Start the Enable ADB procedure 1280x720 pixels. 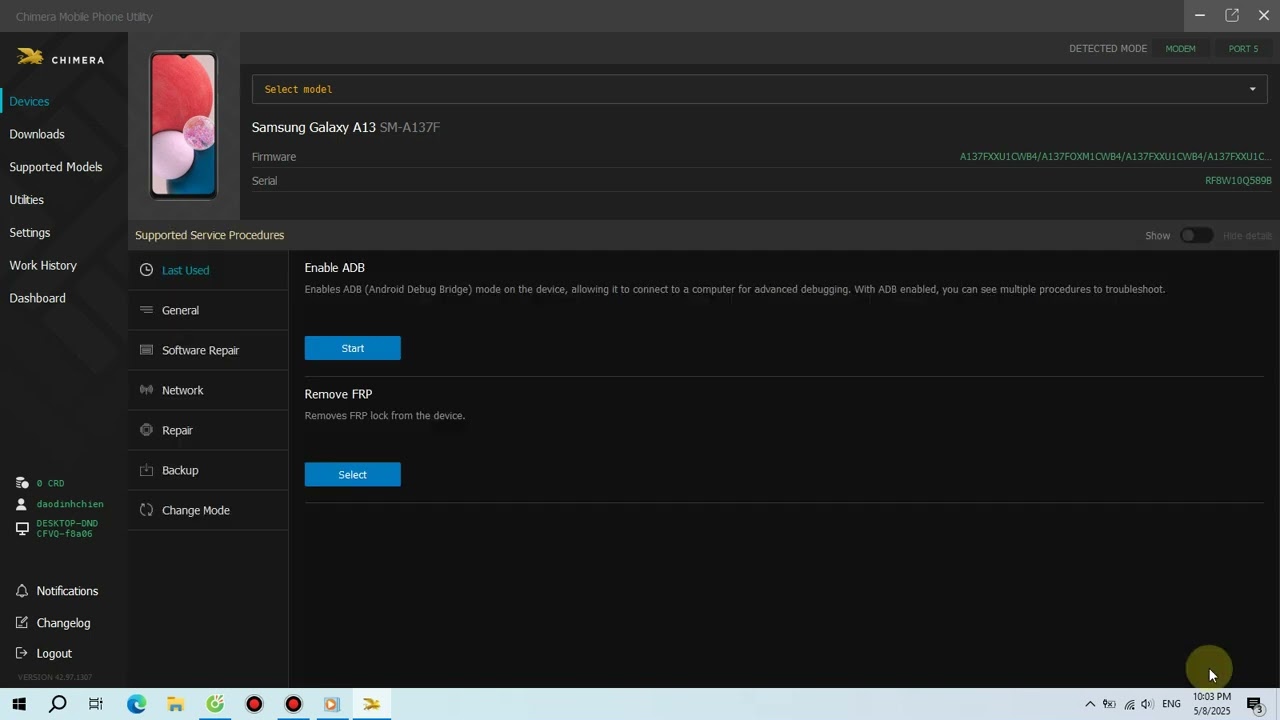352,348
